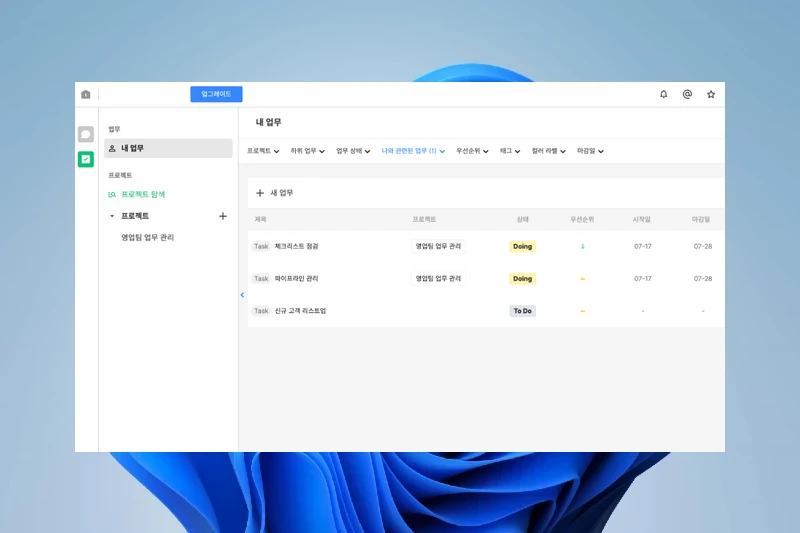Add a project with the plus icon
This screenshot has height=533, width=800.
point(223,216)
